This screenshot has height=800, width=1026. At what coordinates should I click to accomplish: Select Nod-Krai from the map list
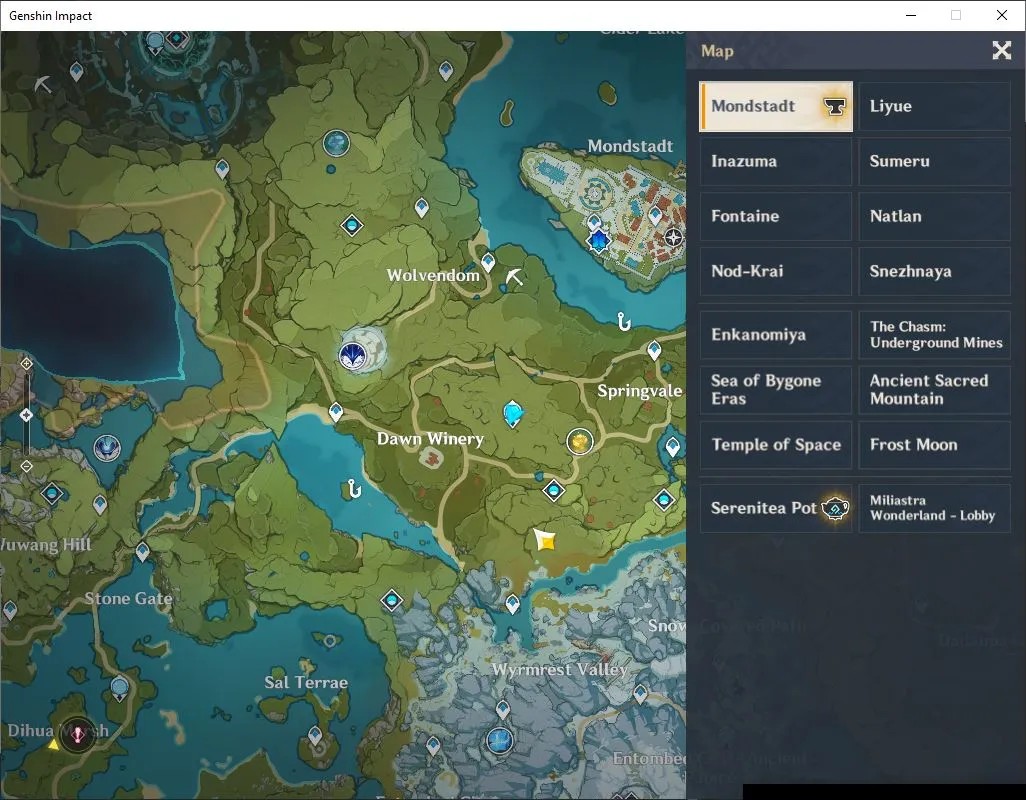[775, 271]
